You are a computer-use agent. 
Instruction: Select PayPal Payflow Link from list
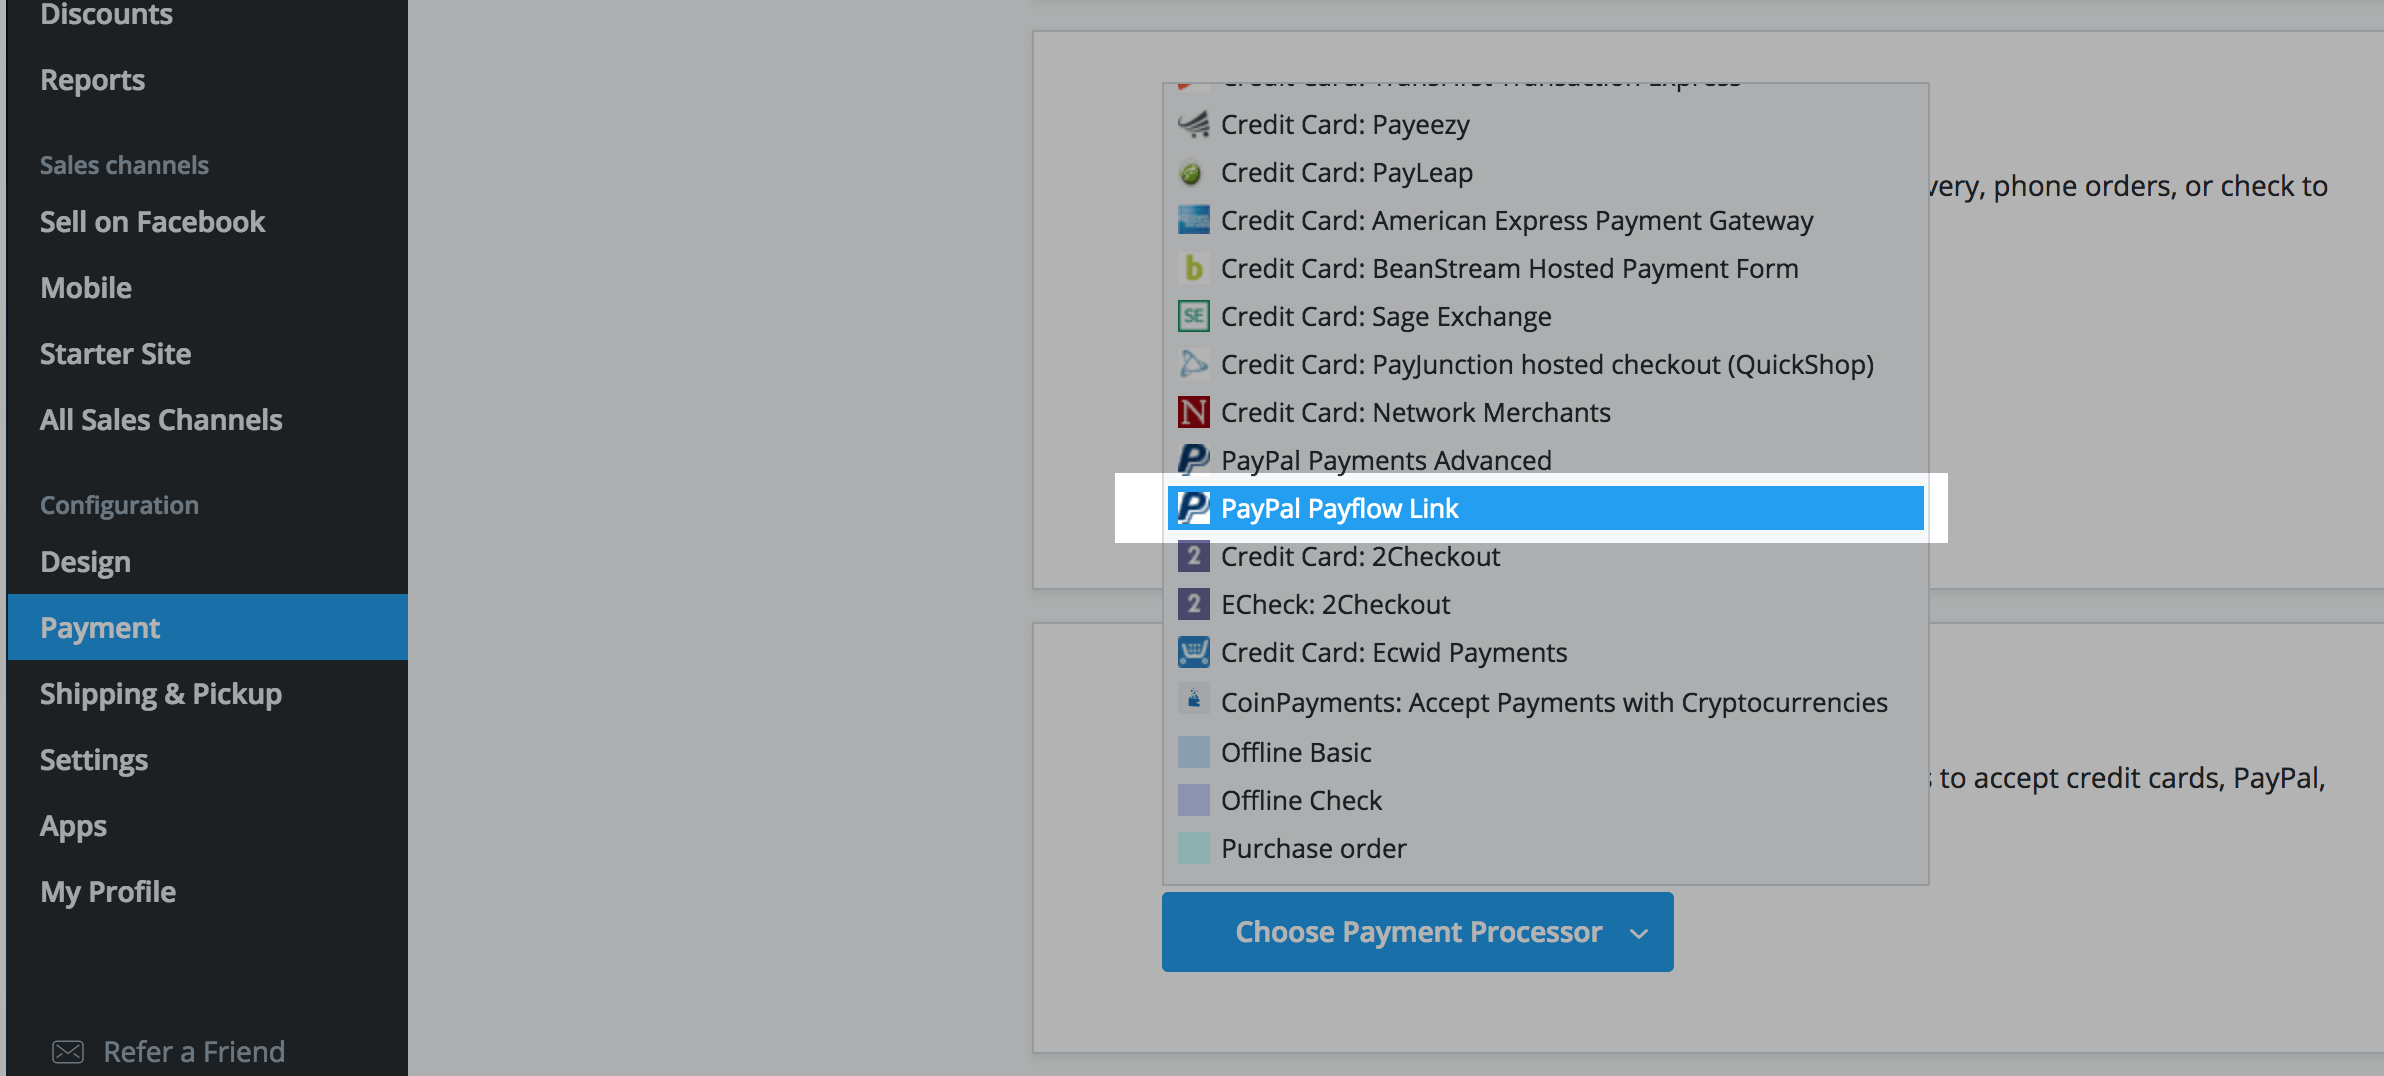1339,508
